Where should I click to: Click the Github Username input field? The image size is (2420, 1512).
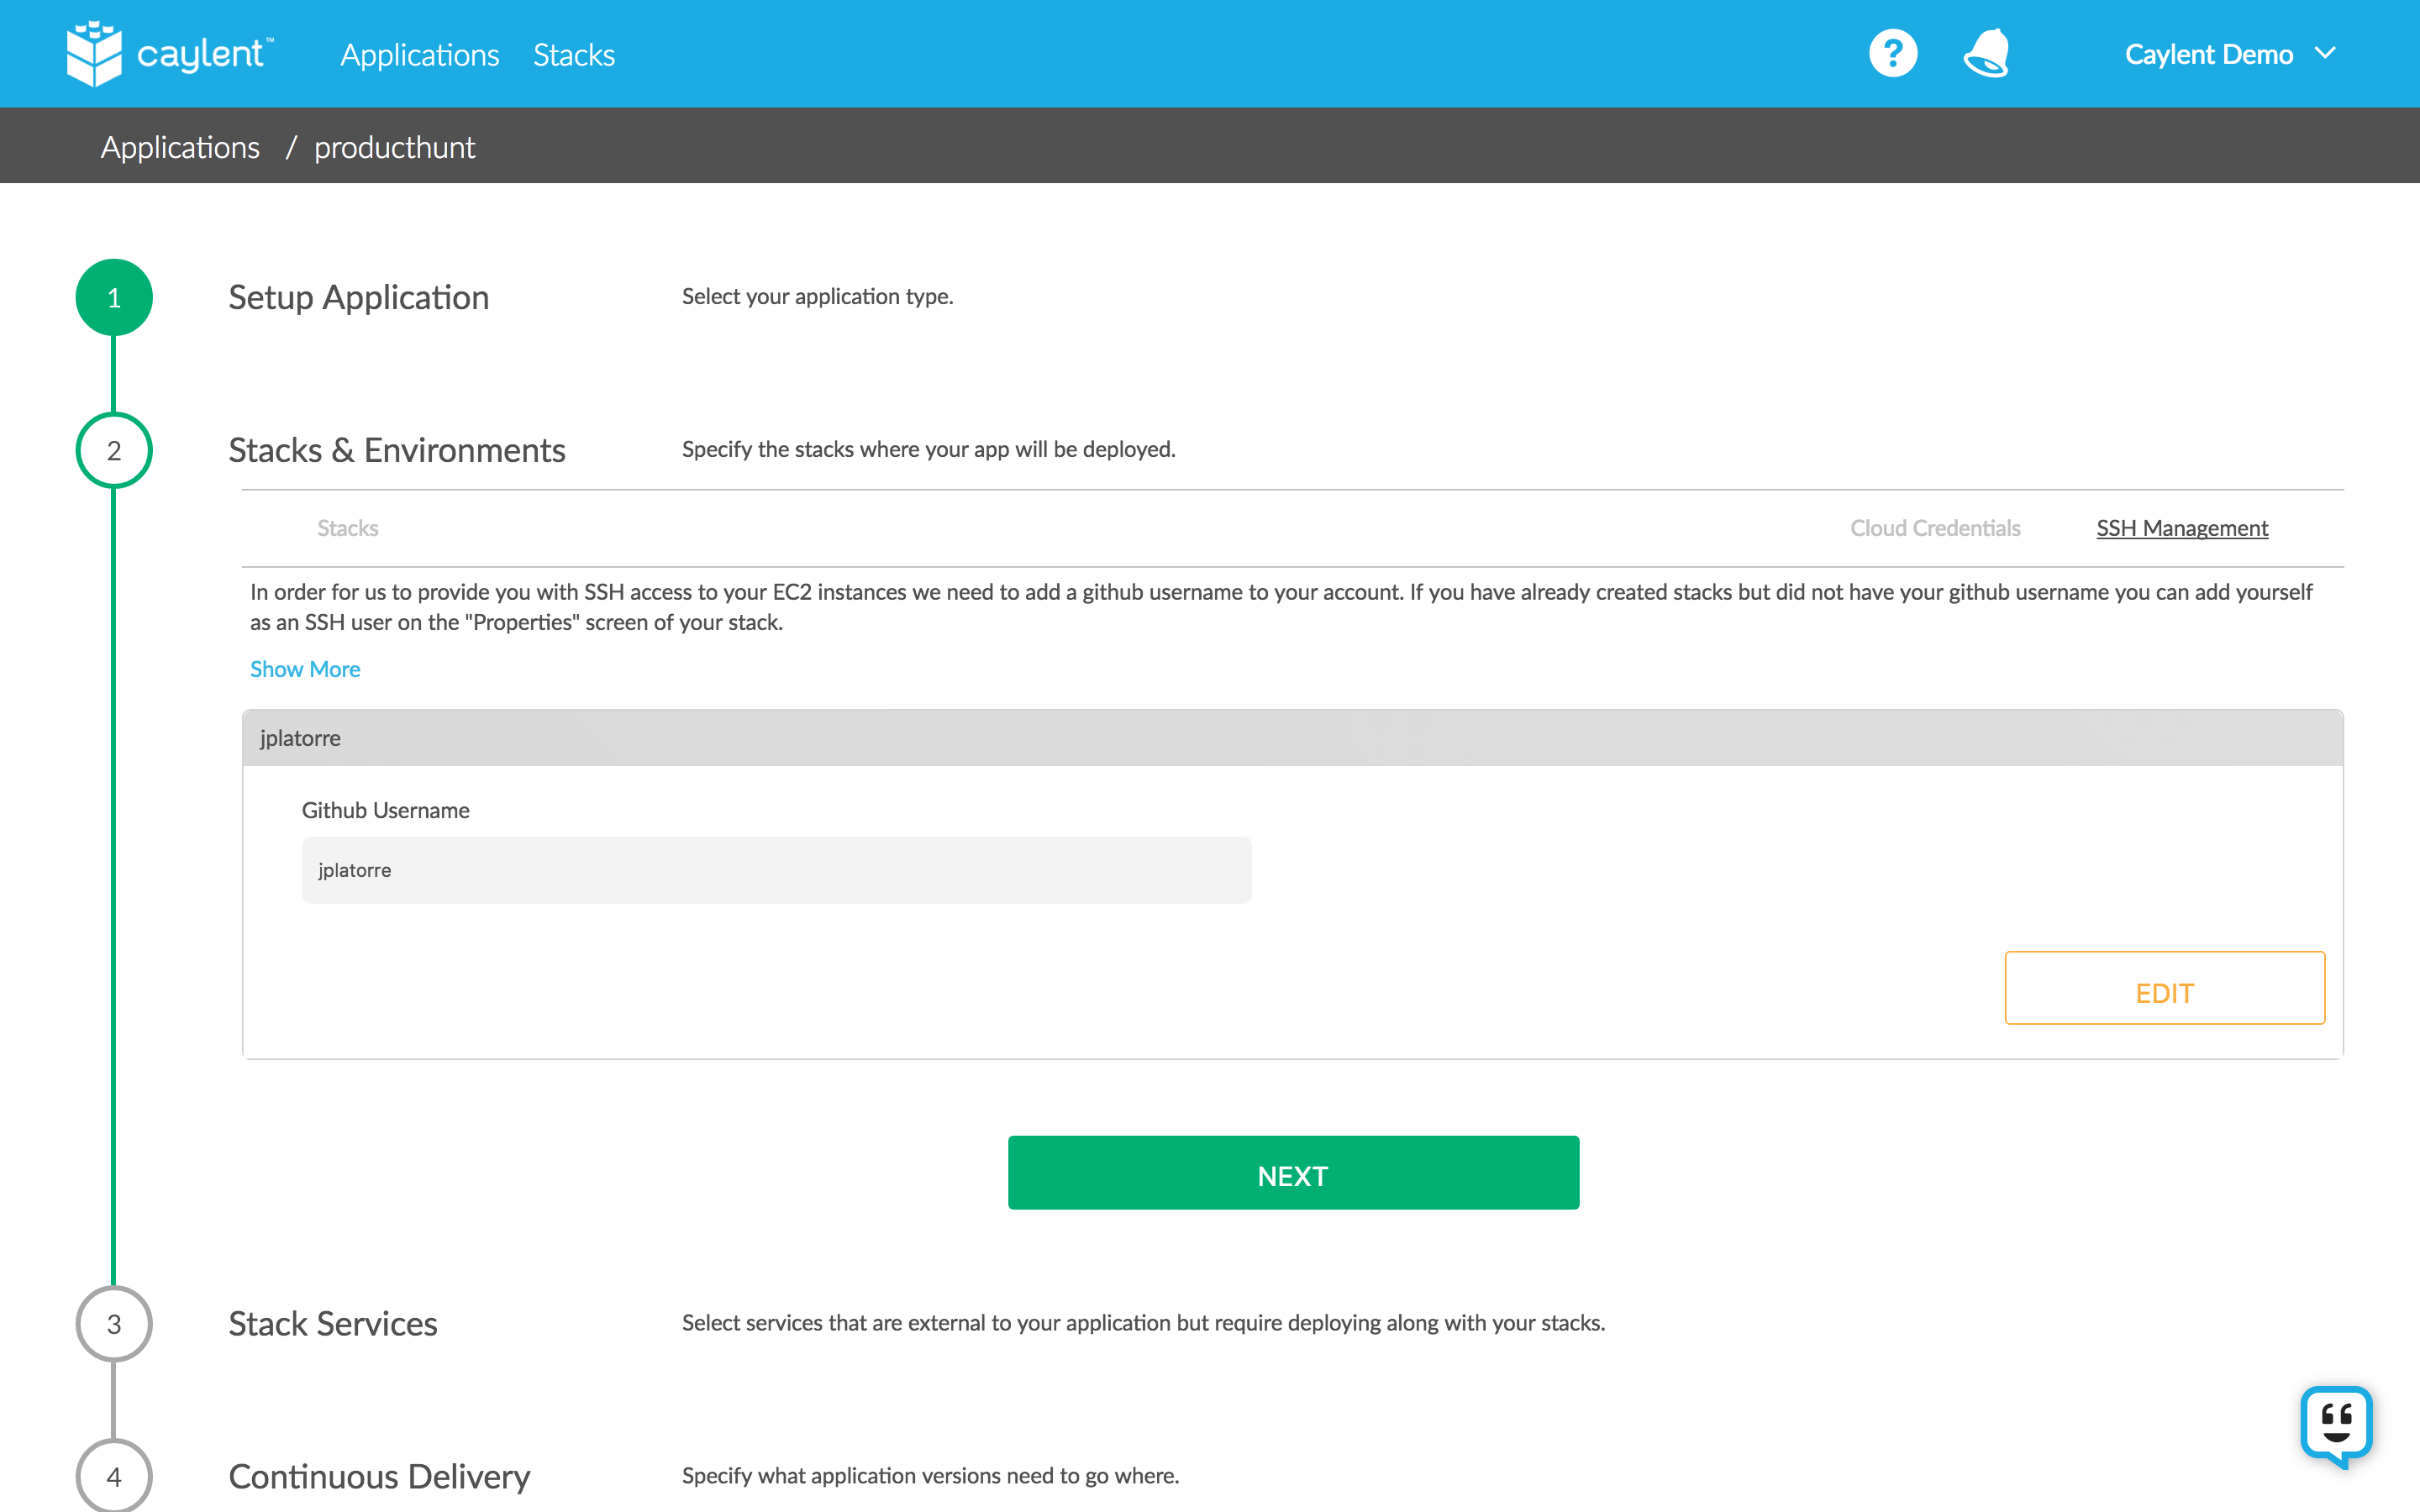pos(776,870)
